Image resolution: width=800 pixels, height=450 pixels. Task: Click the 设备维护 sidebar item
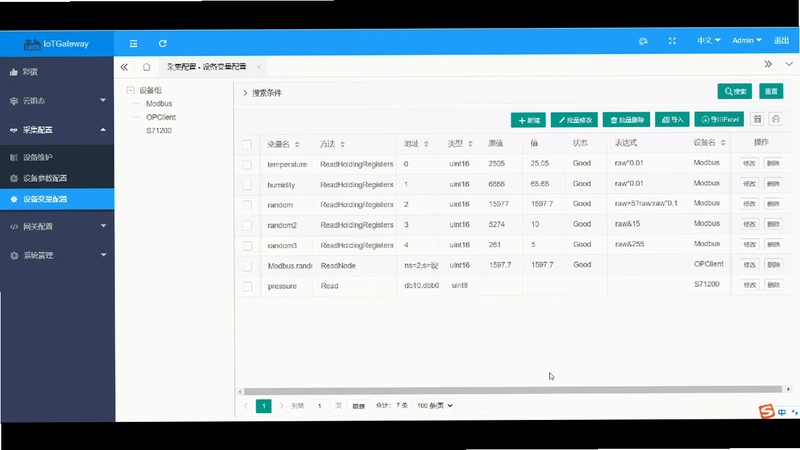click(x=57, y=157)
